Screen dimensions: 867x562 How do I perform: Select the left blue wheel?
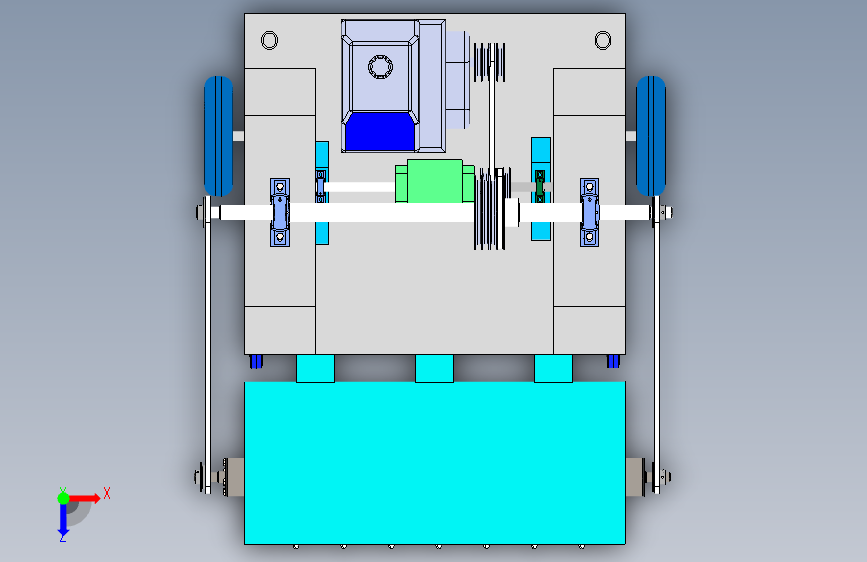click(219, 136)
